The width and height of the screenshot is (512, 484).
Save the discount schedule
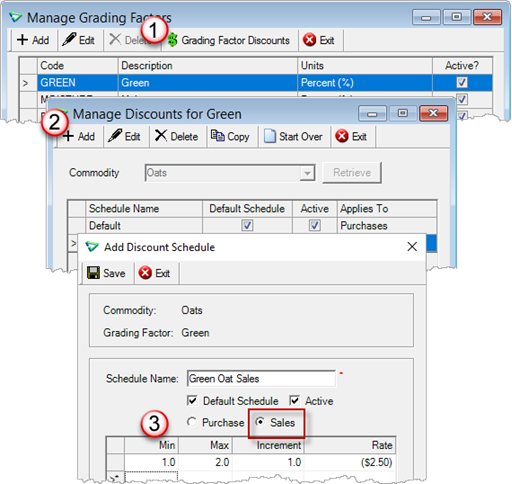click(106, 273)
